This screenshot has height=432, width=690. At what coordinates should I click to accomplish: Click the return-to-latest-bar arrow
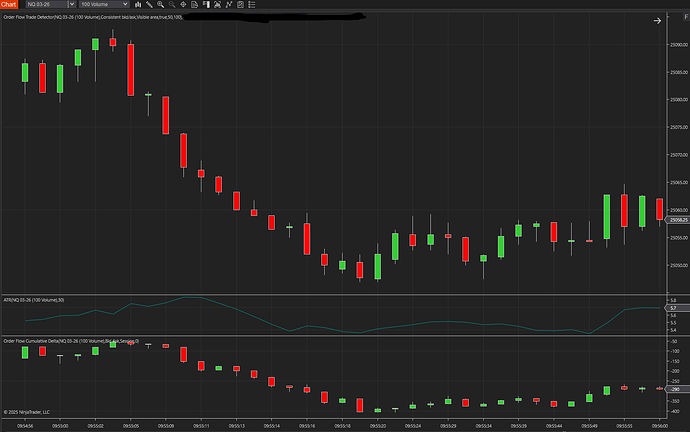(657, 20)
